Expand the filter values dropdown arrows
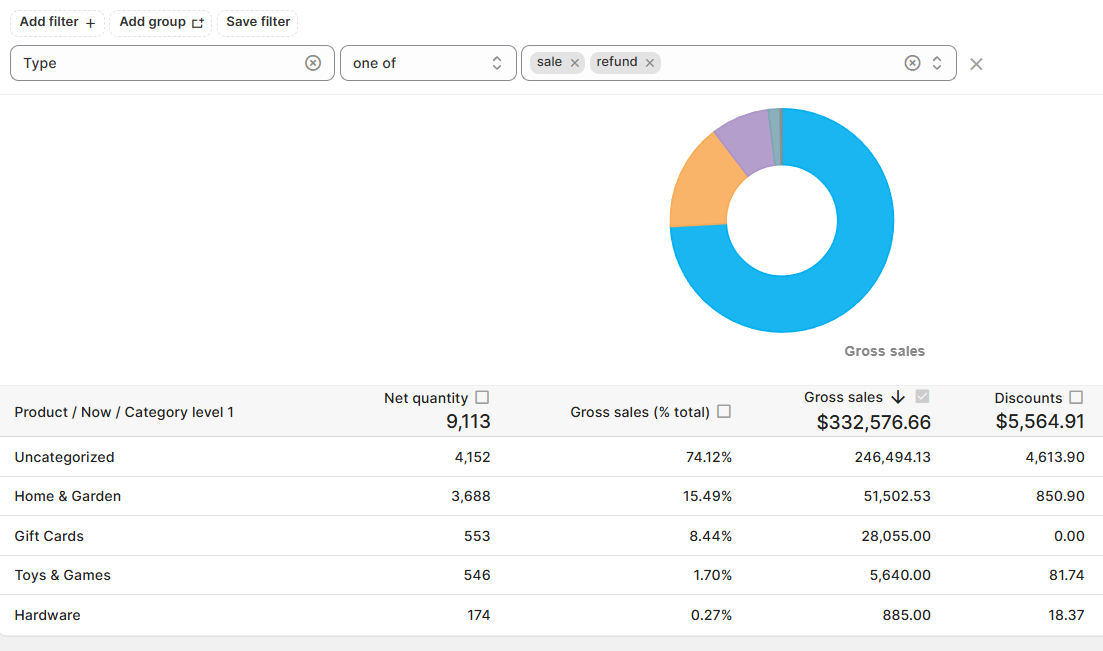 click(x=937, y=63)
